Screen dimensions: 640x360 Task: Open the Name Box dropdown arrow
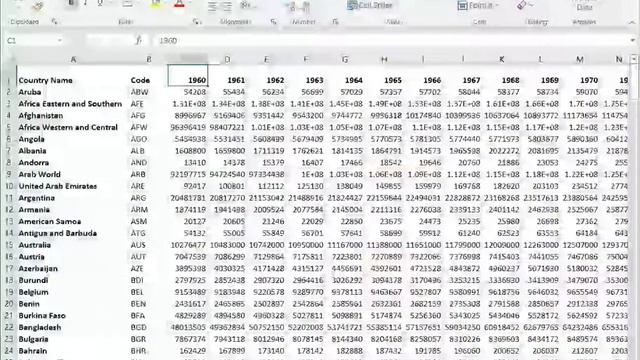[x=60, y=40]
